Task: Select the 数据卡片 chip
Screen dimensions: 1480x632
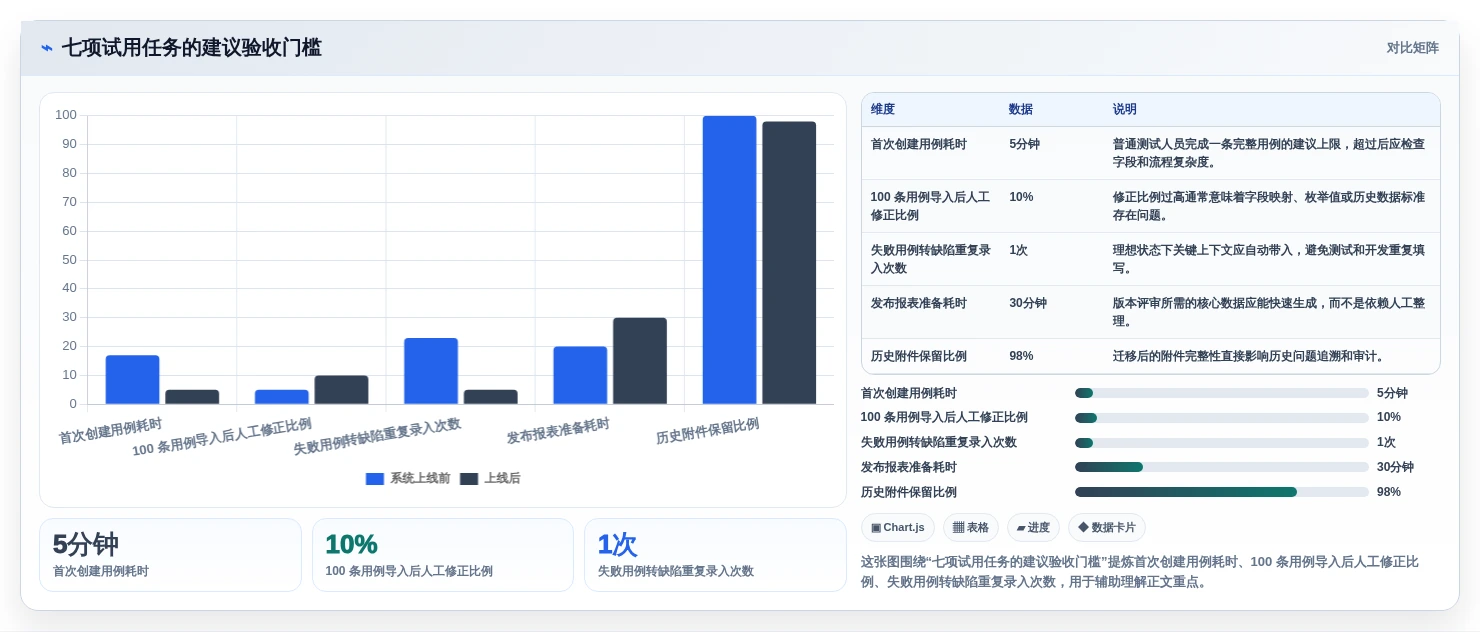Action: [x=1107, y=527]
